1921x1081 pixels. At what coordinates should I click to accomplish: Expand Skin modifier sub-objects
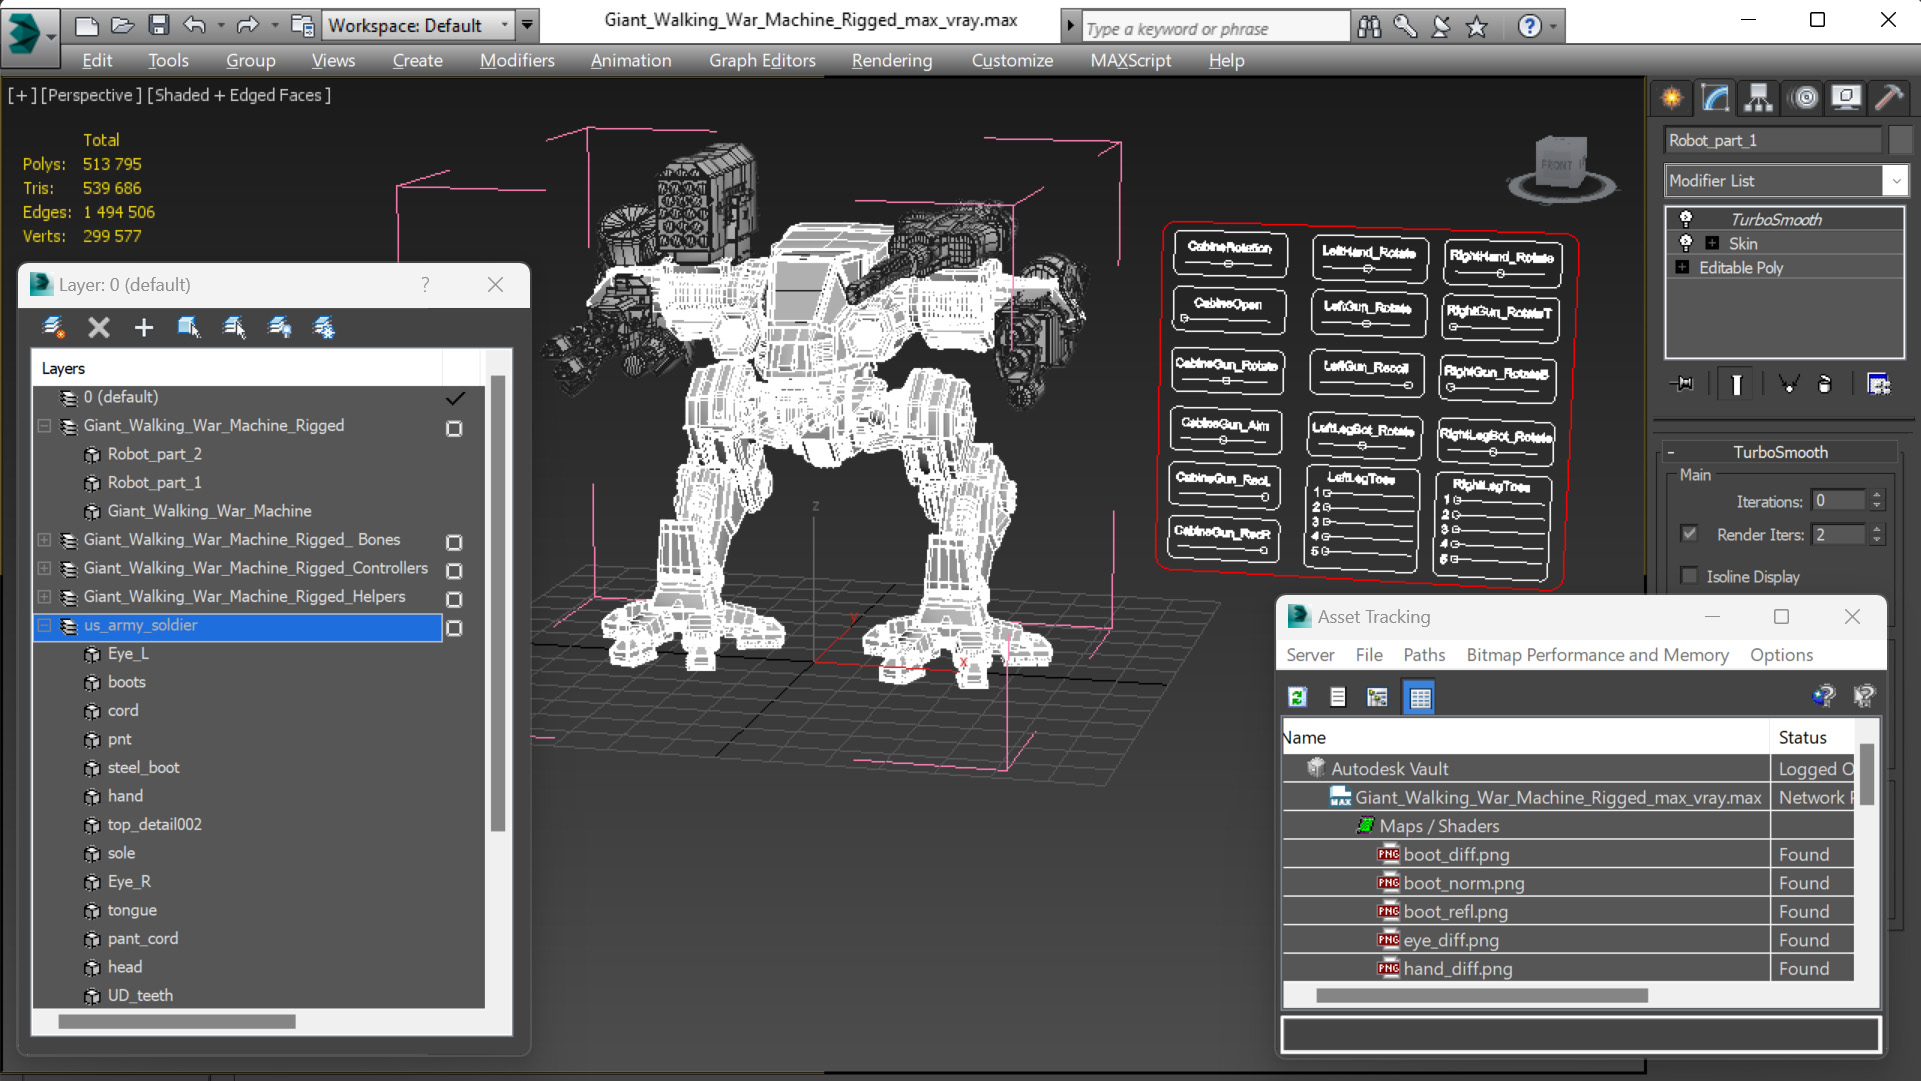click(1712, 243)
